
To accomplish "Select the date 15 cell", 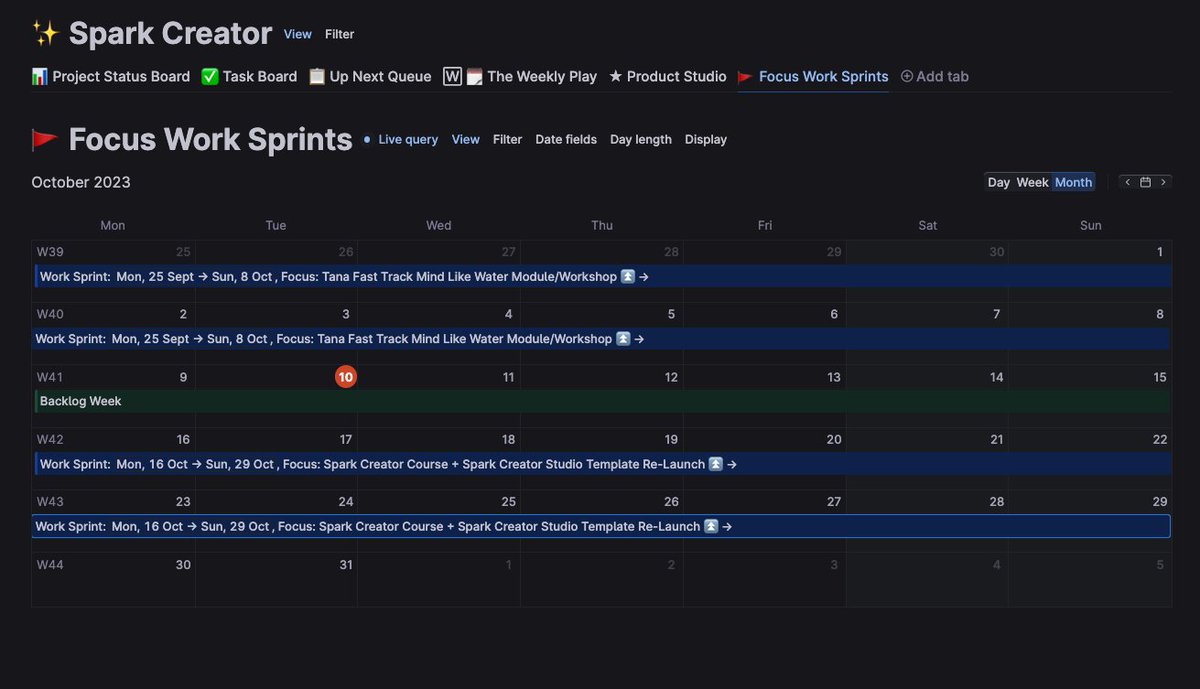I will click(1160, 377).
